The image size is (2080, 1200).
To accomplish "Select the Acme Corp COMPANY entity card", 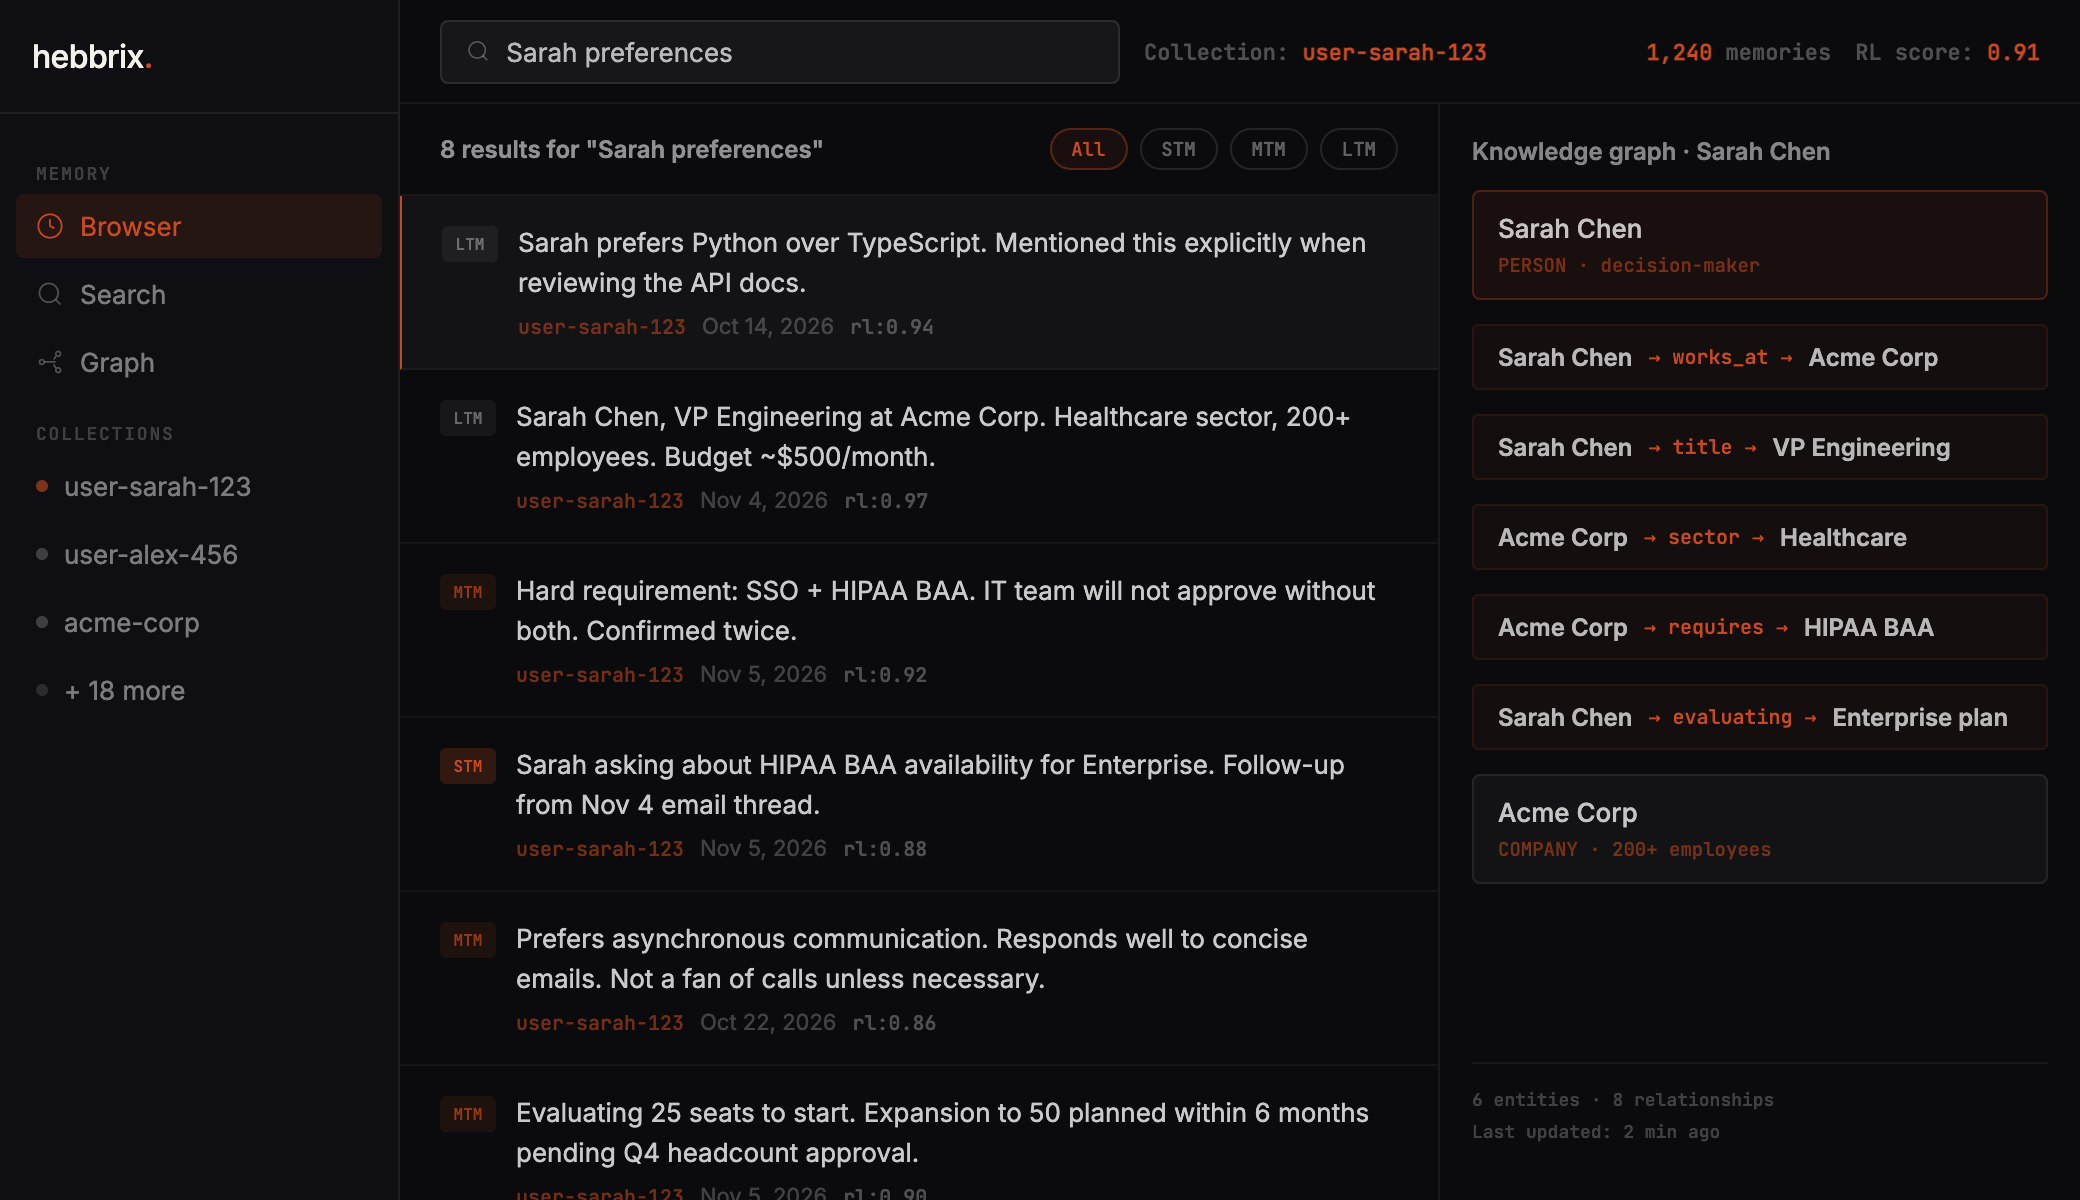I will coord(1759,829).
